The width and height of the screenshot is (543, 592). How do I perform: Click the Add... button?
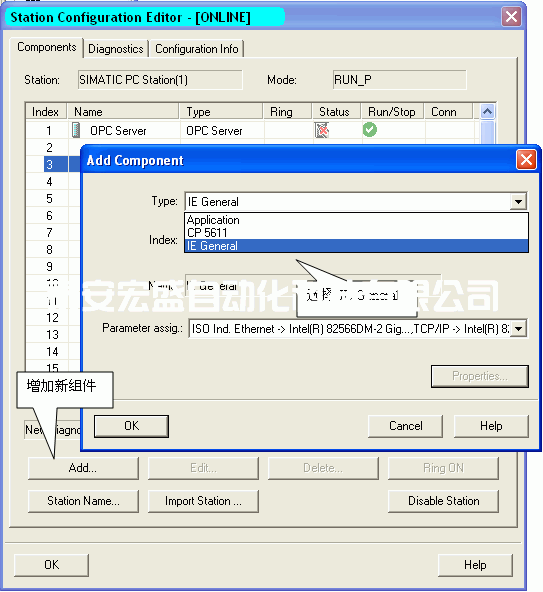tap(83, 468)
